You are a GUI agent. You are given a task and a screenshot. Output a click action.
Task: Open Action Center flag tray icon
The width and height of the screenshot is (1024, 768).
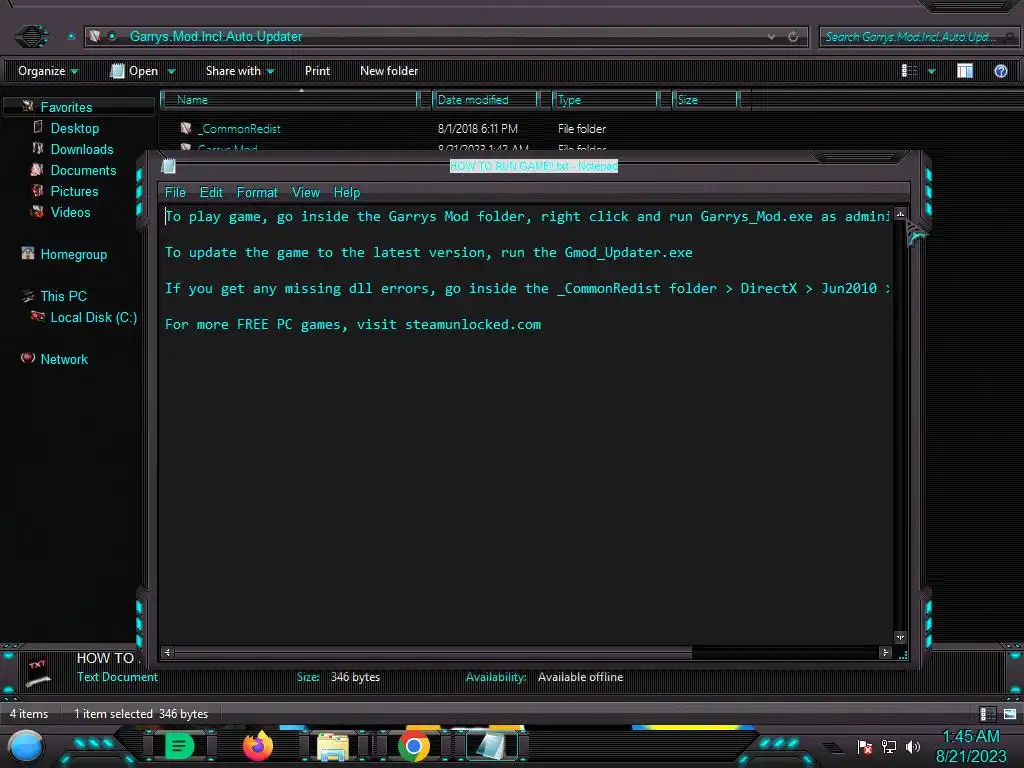(865, 746)
